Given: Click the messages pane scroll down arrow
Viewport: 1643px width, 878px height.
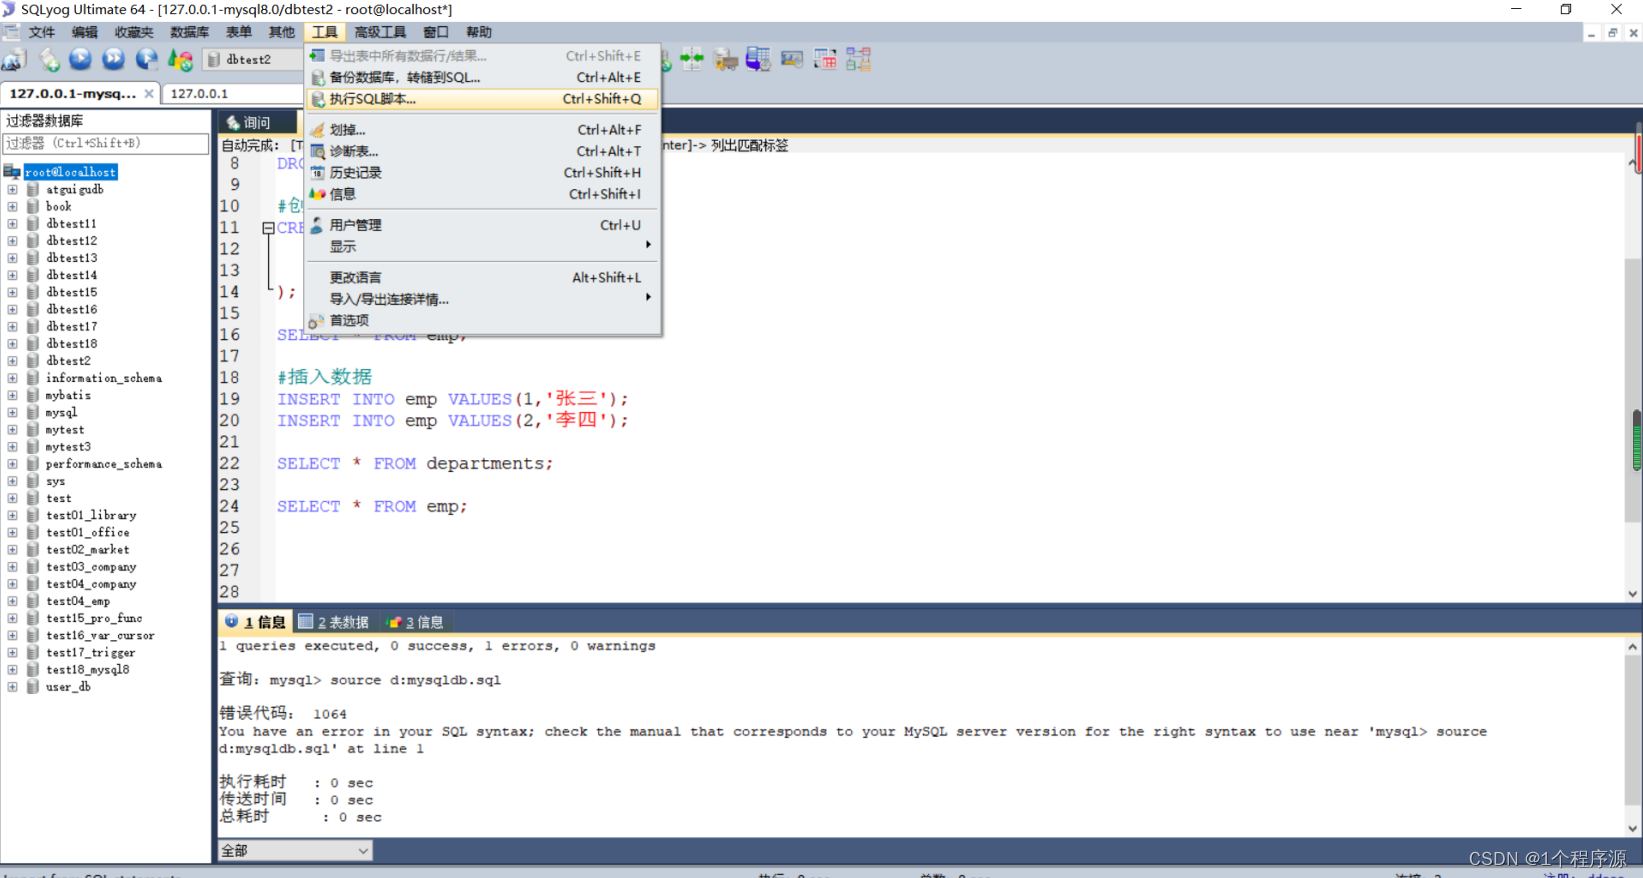Looking at the screenshot, I should (1633, 828).
